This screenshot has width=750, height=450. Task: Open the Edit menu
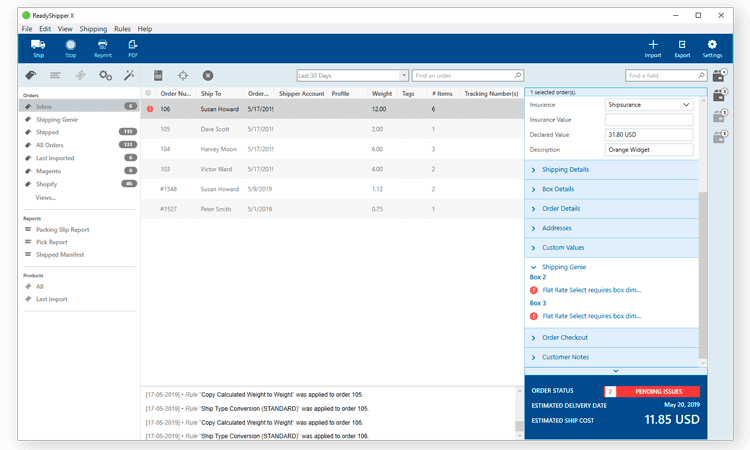pyautogui.click(x=45, y=29)
